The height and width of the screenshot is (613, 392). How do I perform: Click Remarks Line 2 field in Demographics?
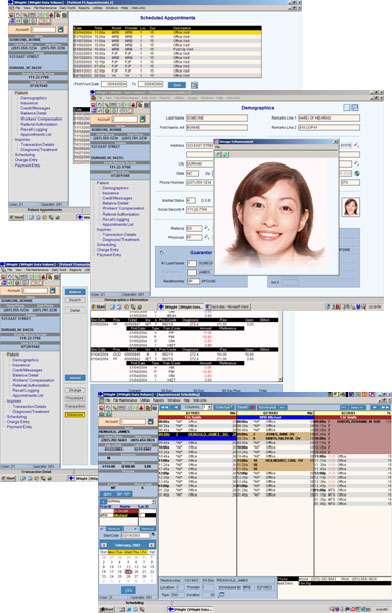329,127
